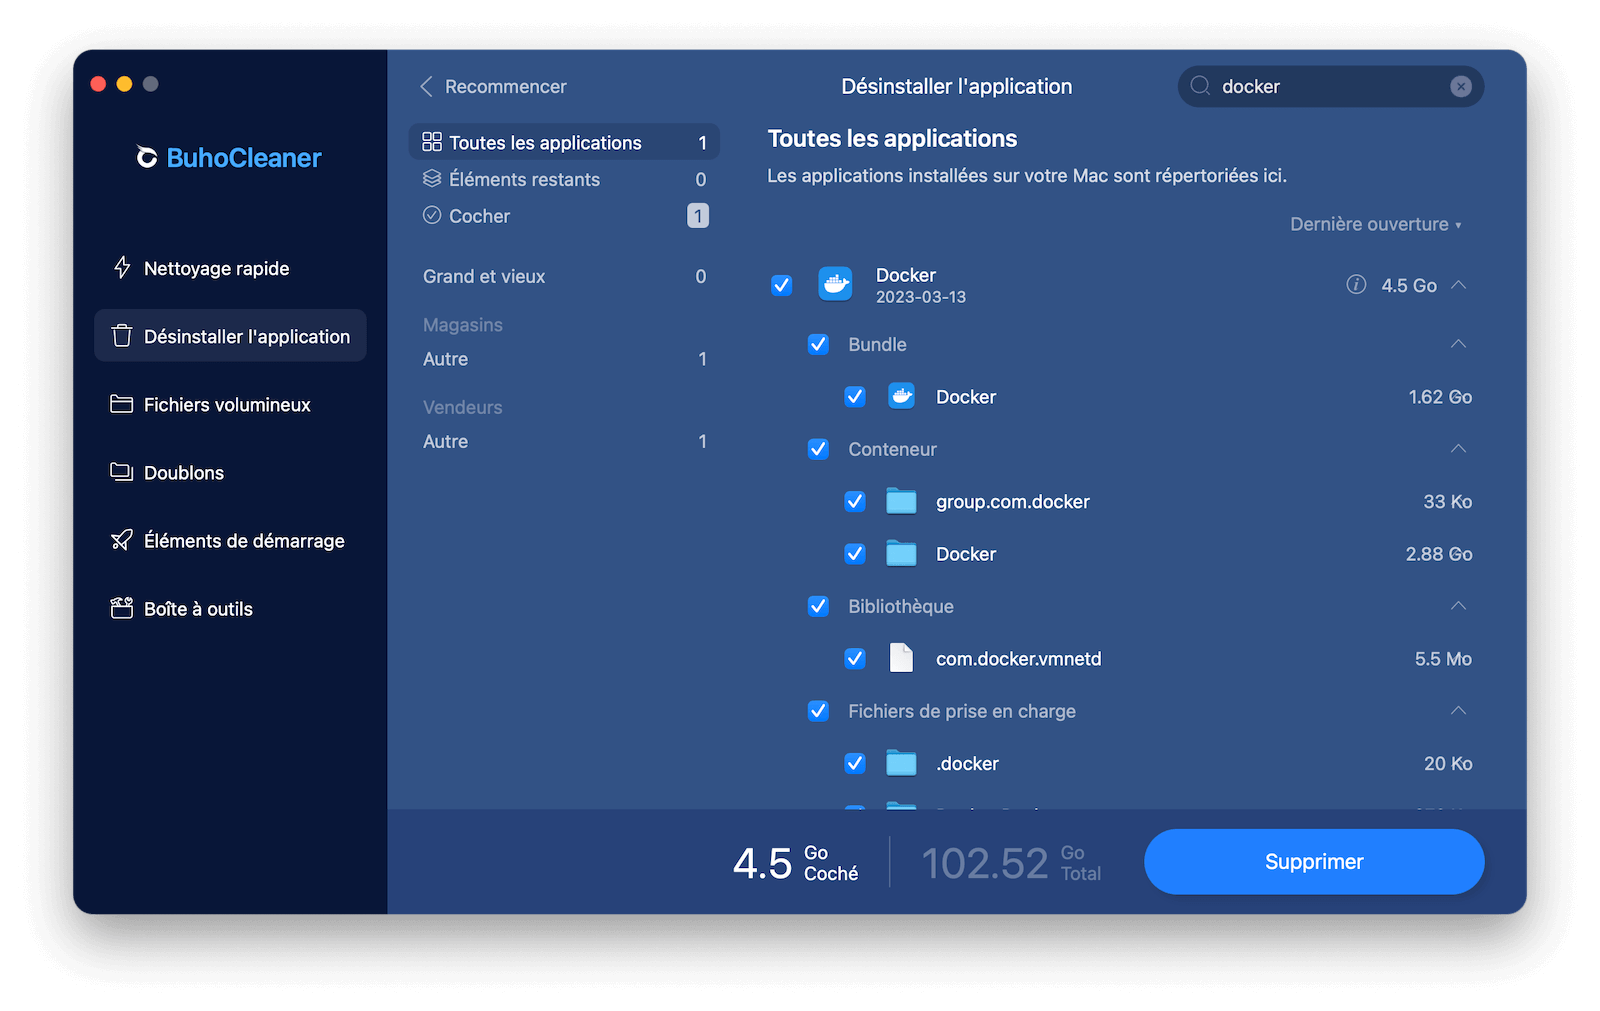The image size is (1600, 1011).
Task: Click the 4.5 Go Coché text
Action: (x=796, y=863)
